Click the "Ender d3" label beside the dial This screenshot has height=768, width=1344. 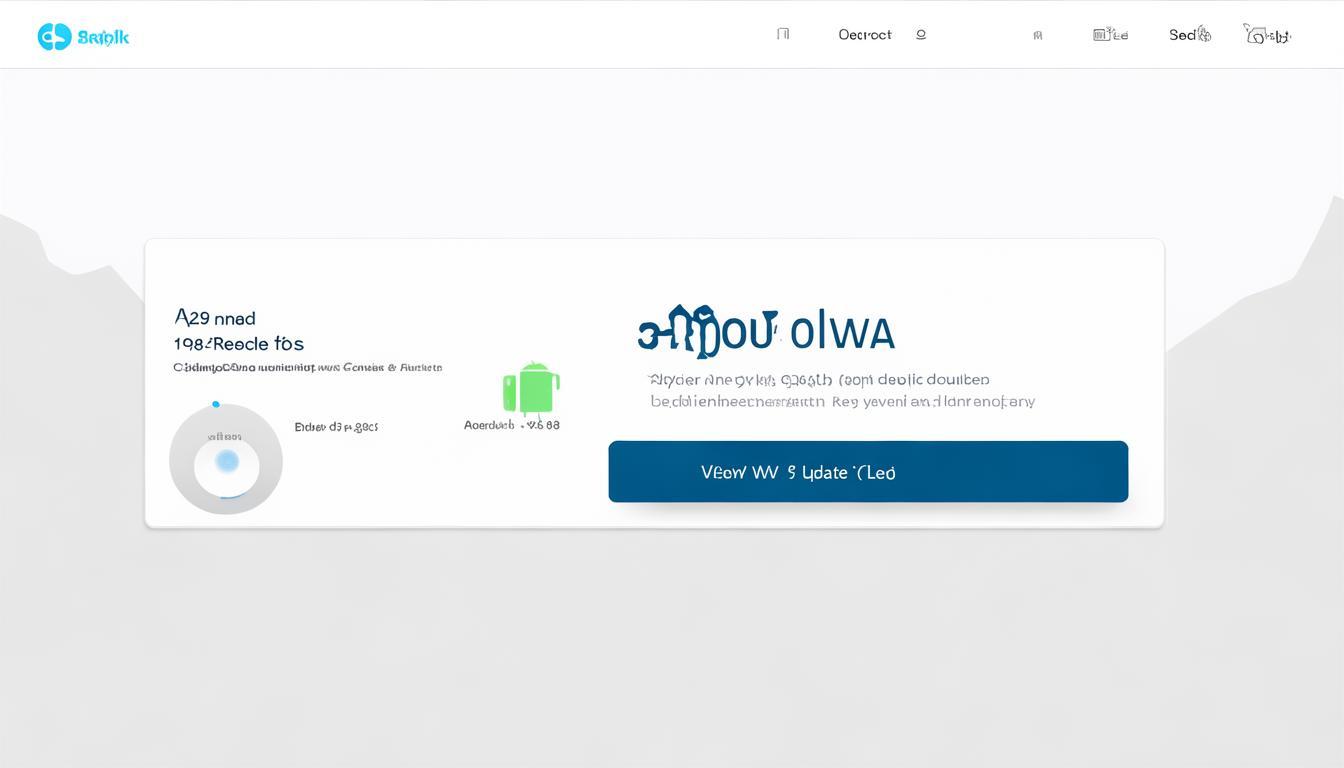(x=336, y=427)
